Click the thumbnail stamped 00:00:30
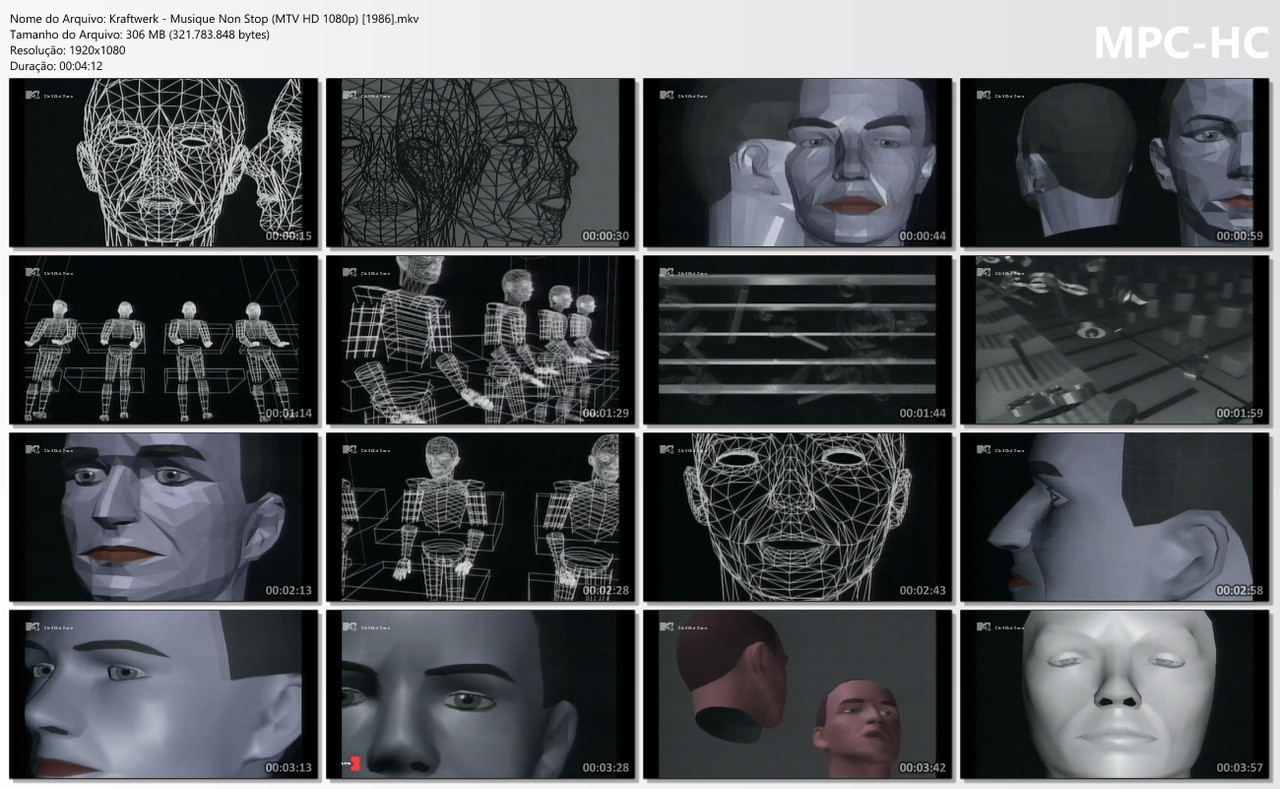The image size is (1280, 789). pyautogui.click(x=480, y=163)
